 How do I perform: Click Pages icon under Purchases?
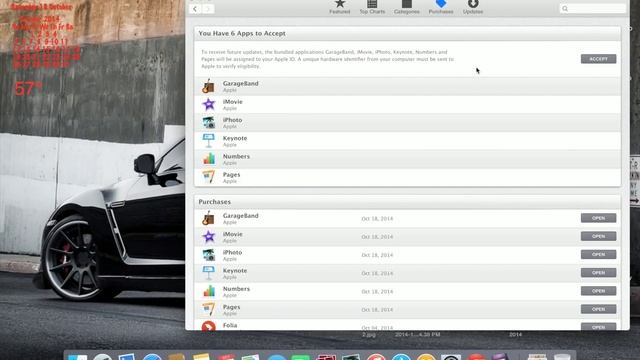click(x=209, y=309)
